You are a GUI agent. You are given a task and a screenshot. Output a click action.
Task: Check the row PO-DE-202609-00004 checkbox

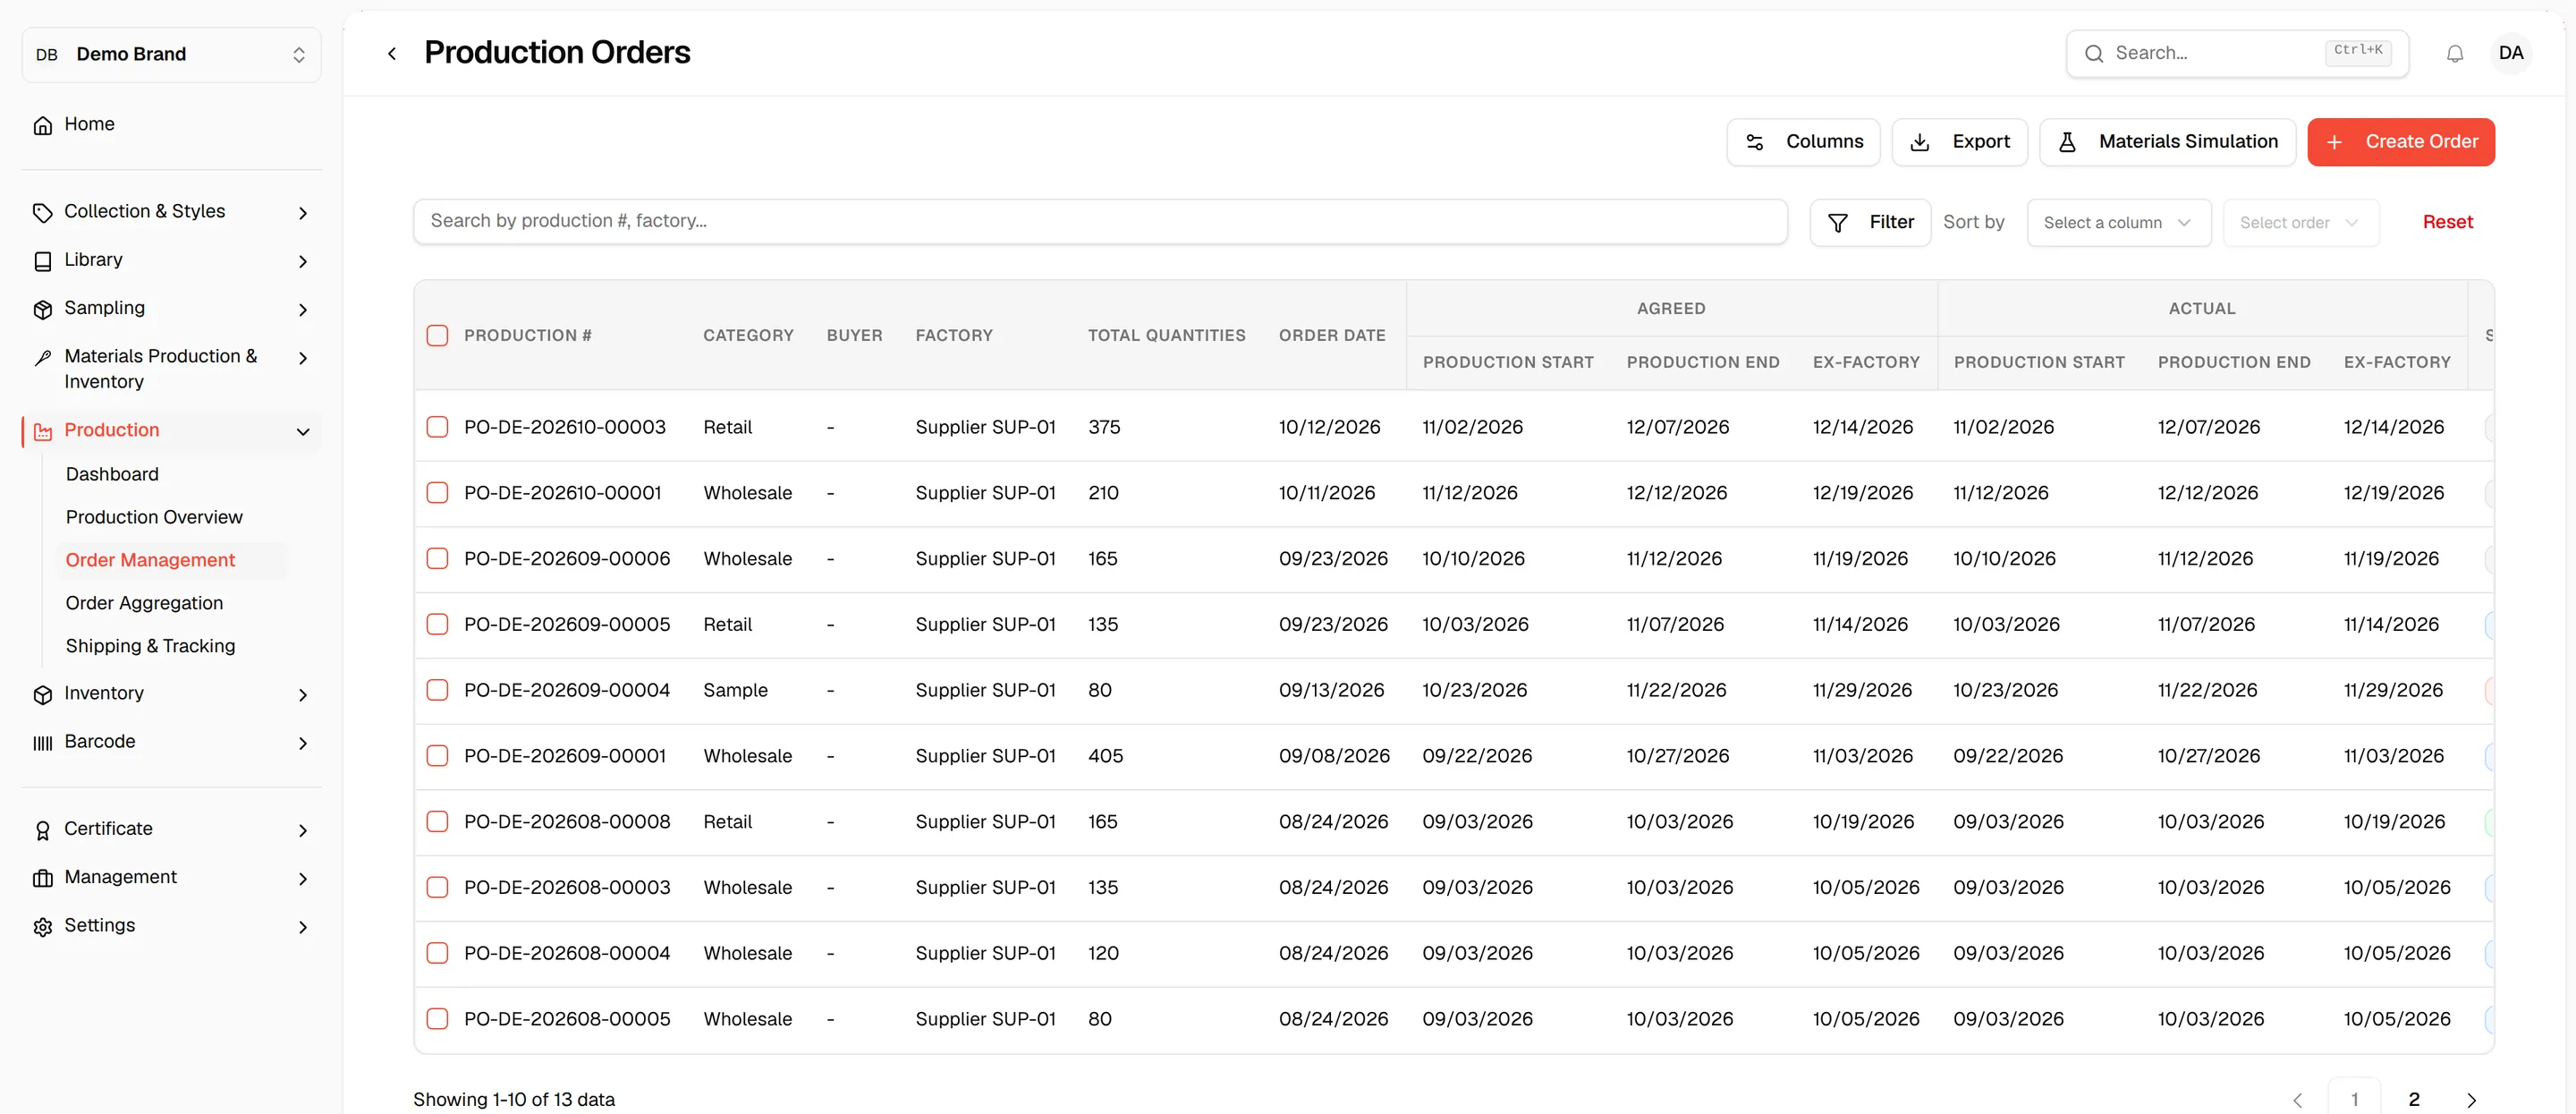437,690
